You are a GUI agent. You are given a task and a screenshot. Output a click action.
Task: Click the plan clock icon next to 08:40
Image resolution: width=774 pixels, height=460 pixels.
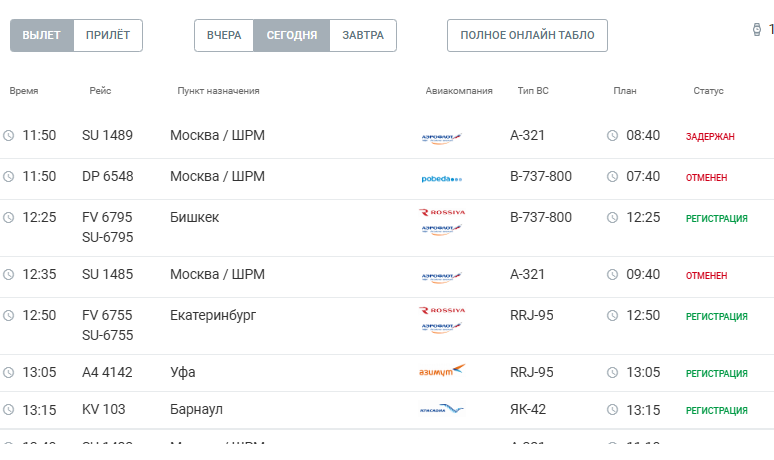point(612,136)
